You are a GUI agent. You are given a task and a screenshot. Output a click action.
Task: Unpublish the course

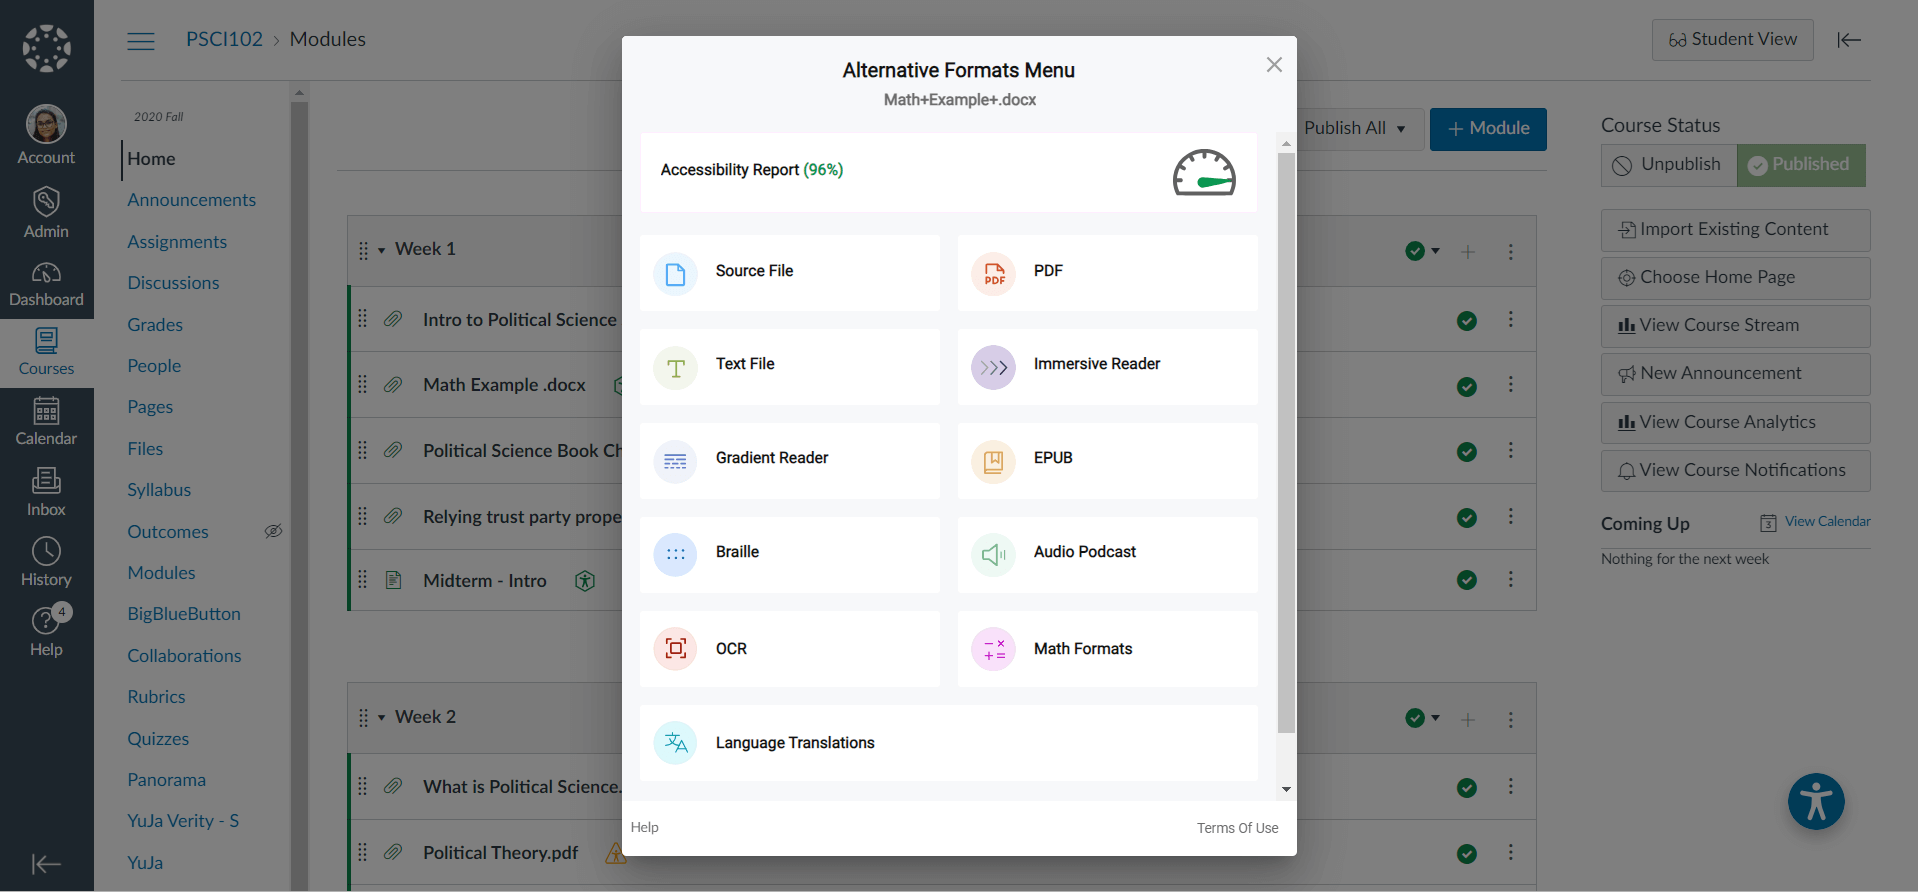click(1669, 165)
